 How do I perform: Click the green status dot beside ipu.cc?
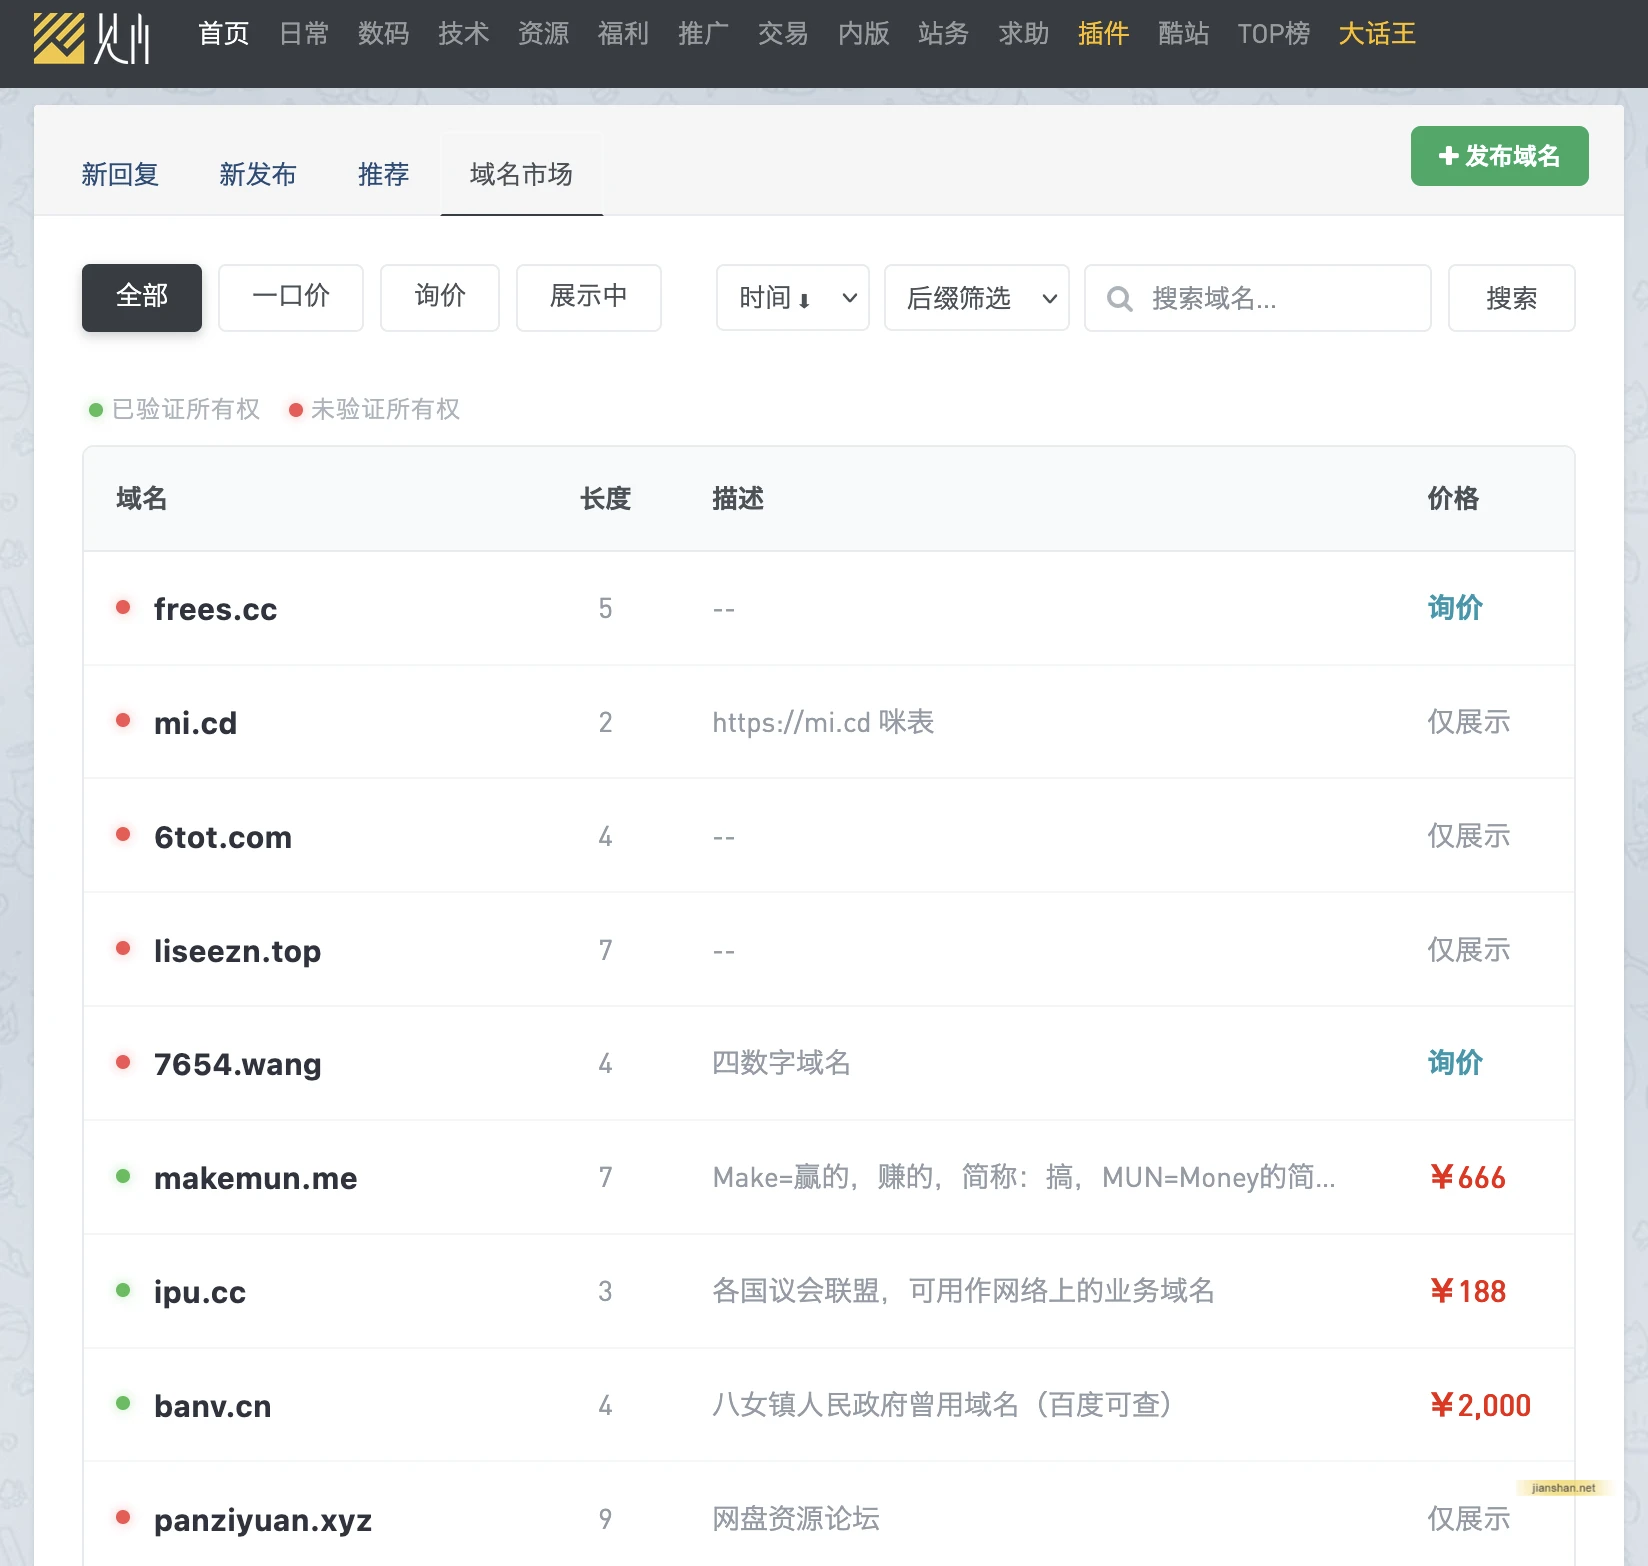coord(123,1290)
